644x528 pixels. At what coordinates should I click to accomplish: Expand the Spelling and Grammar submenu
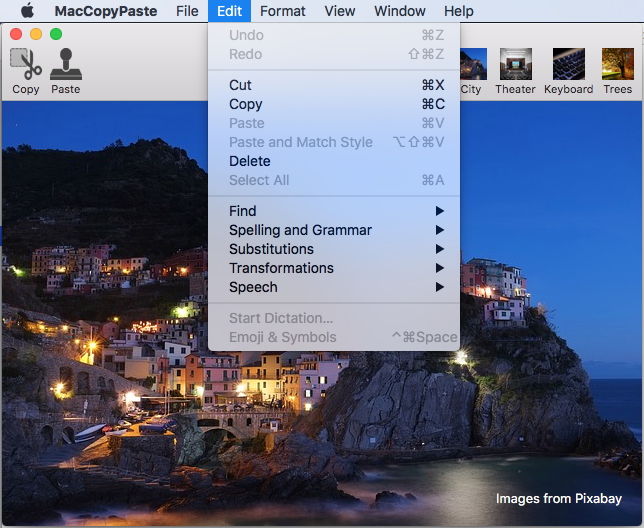[334, 230]
